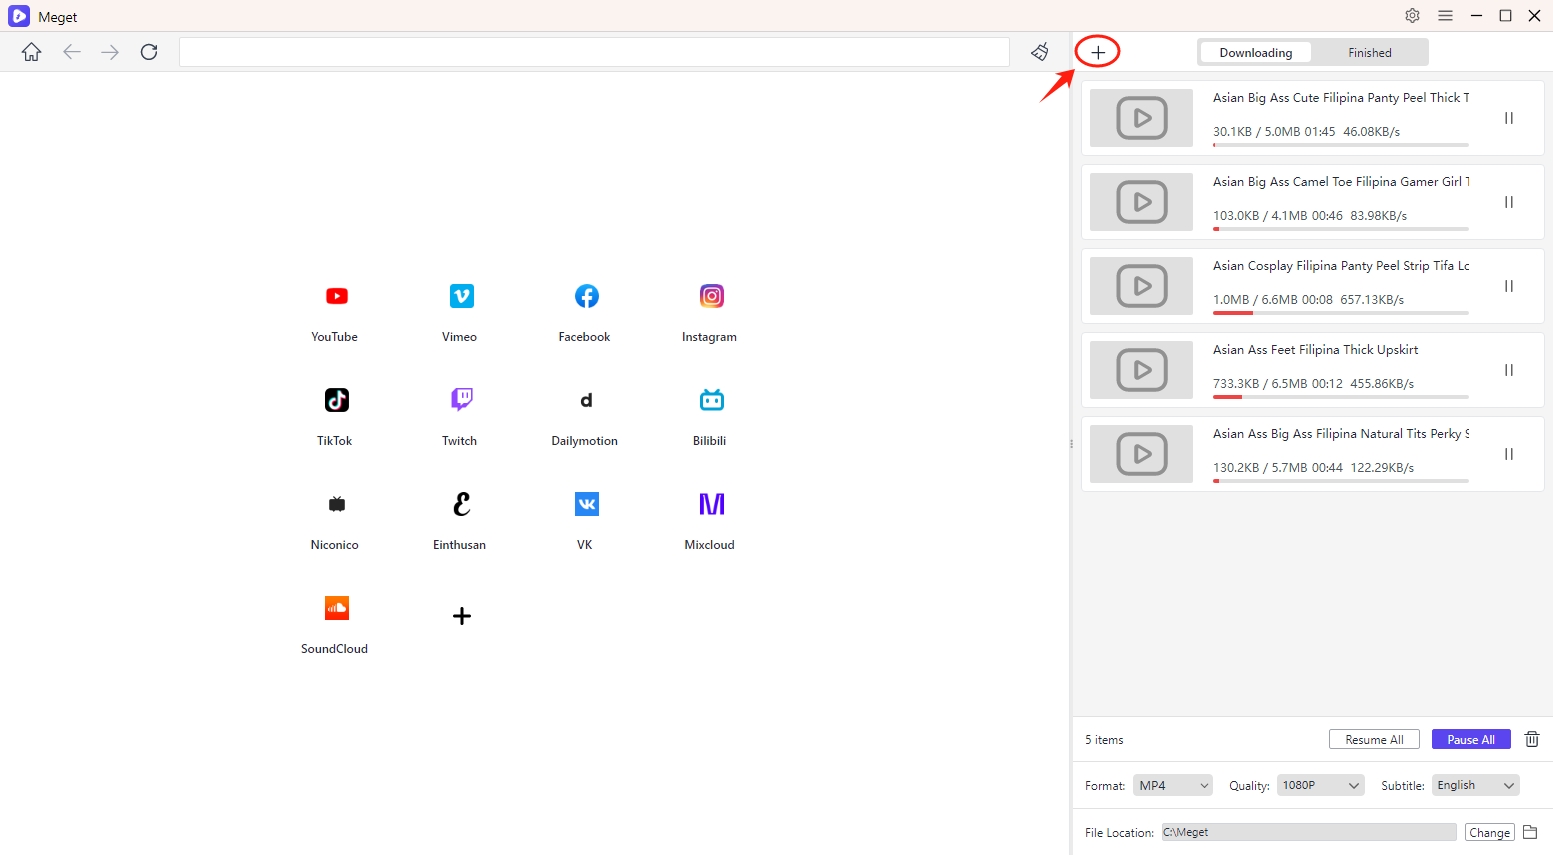Pause the 6.6MB download
Image resolution: width=1553 pixels, height=855 pixels.
click(x=1509, y=286)
